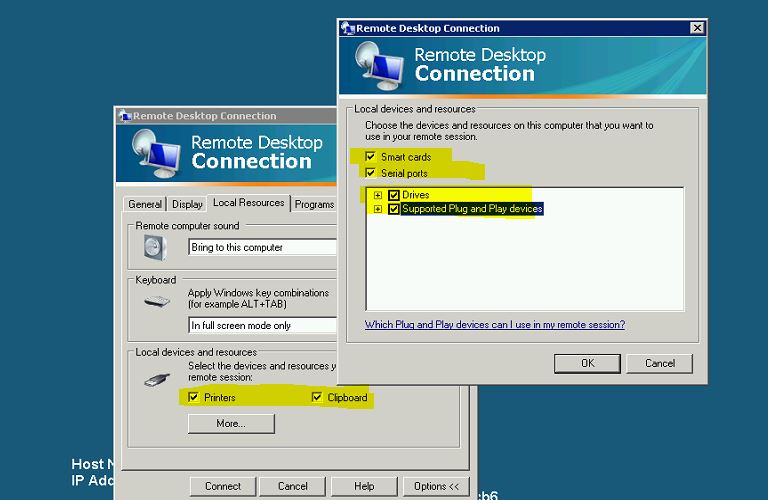Select the Supported Plug and Play devices row
This screenshot has width=768, height=500.
coord(472,209)
